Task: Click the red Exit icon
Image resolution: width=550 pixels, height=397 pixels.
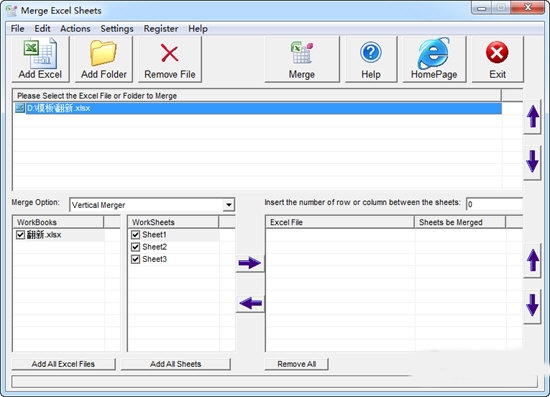Action: 497,53
